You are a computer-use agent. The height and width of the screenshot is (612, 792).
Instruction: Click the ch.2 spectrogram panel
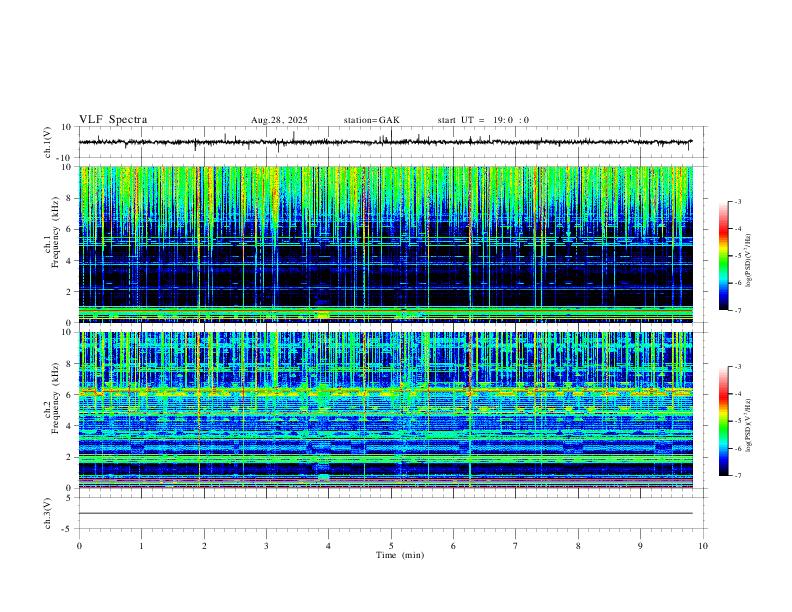tap(385, 410)
